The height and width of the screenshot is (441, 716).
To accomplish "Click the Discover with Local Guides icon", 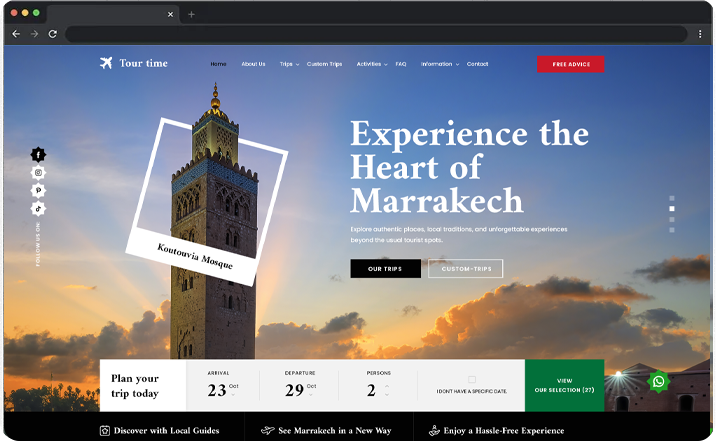I will pyautogui.click(x=105, y=430).
